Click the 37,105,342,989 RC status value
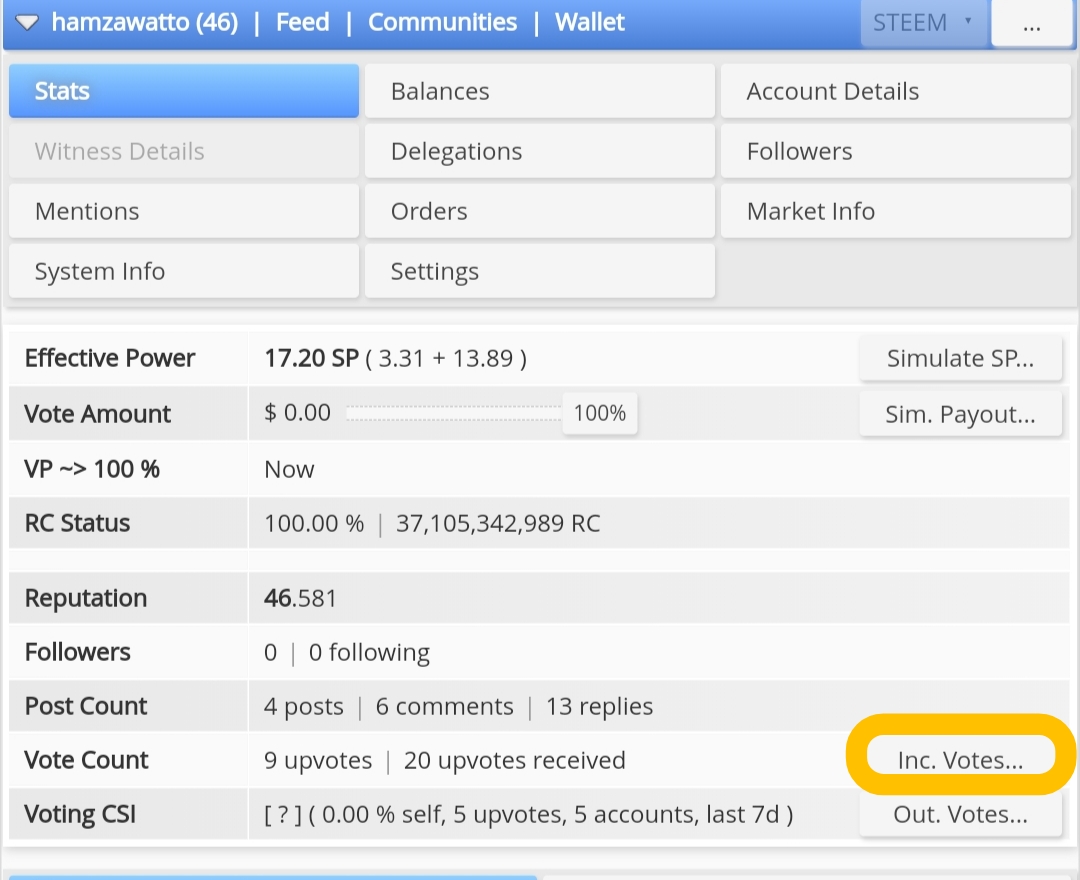The height and width of the screenshot is (880, 1080). 497,523
